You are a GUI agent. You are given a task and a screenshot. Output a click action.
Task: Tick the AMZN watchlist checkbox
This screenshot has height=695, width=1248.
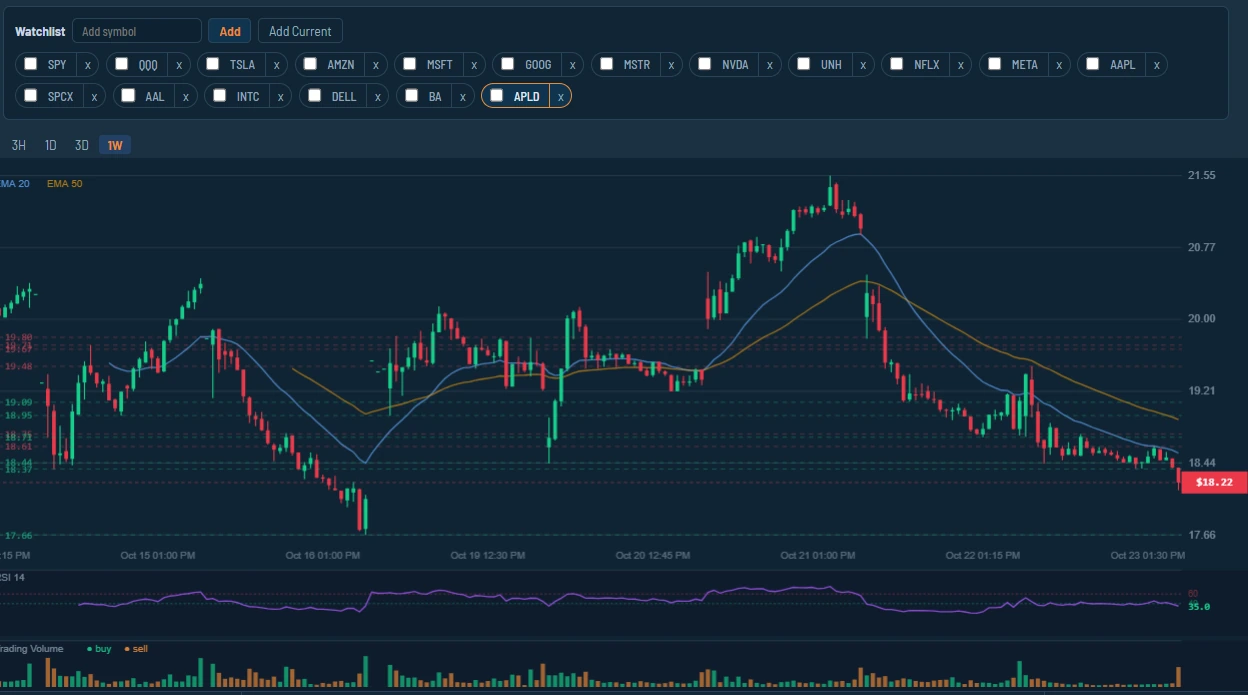point(311,64)
